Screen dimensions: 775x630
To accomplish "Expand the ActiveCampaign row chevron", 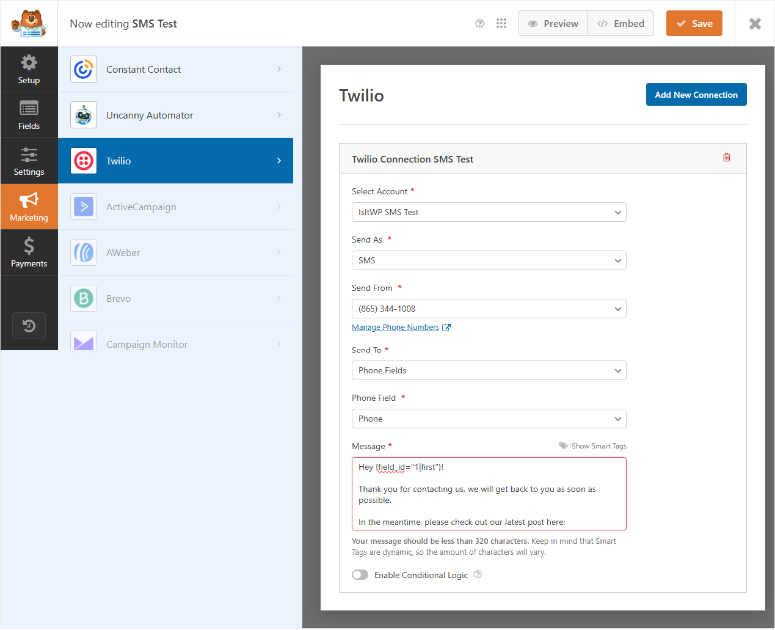I will tap(279, 207).
